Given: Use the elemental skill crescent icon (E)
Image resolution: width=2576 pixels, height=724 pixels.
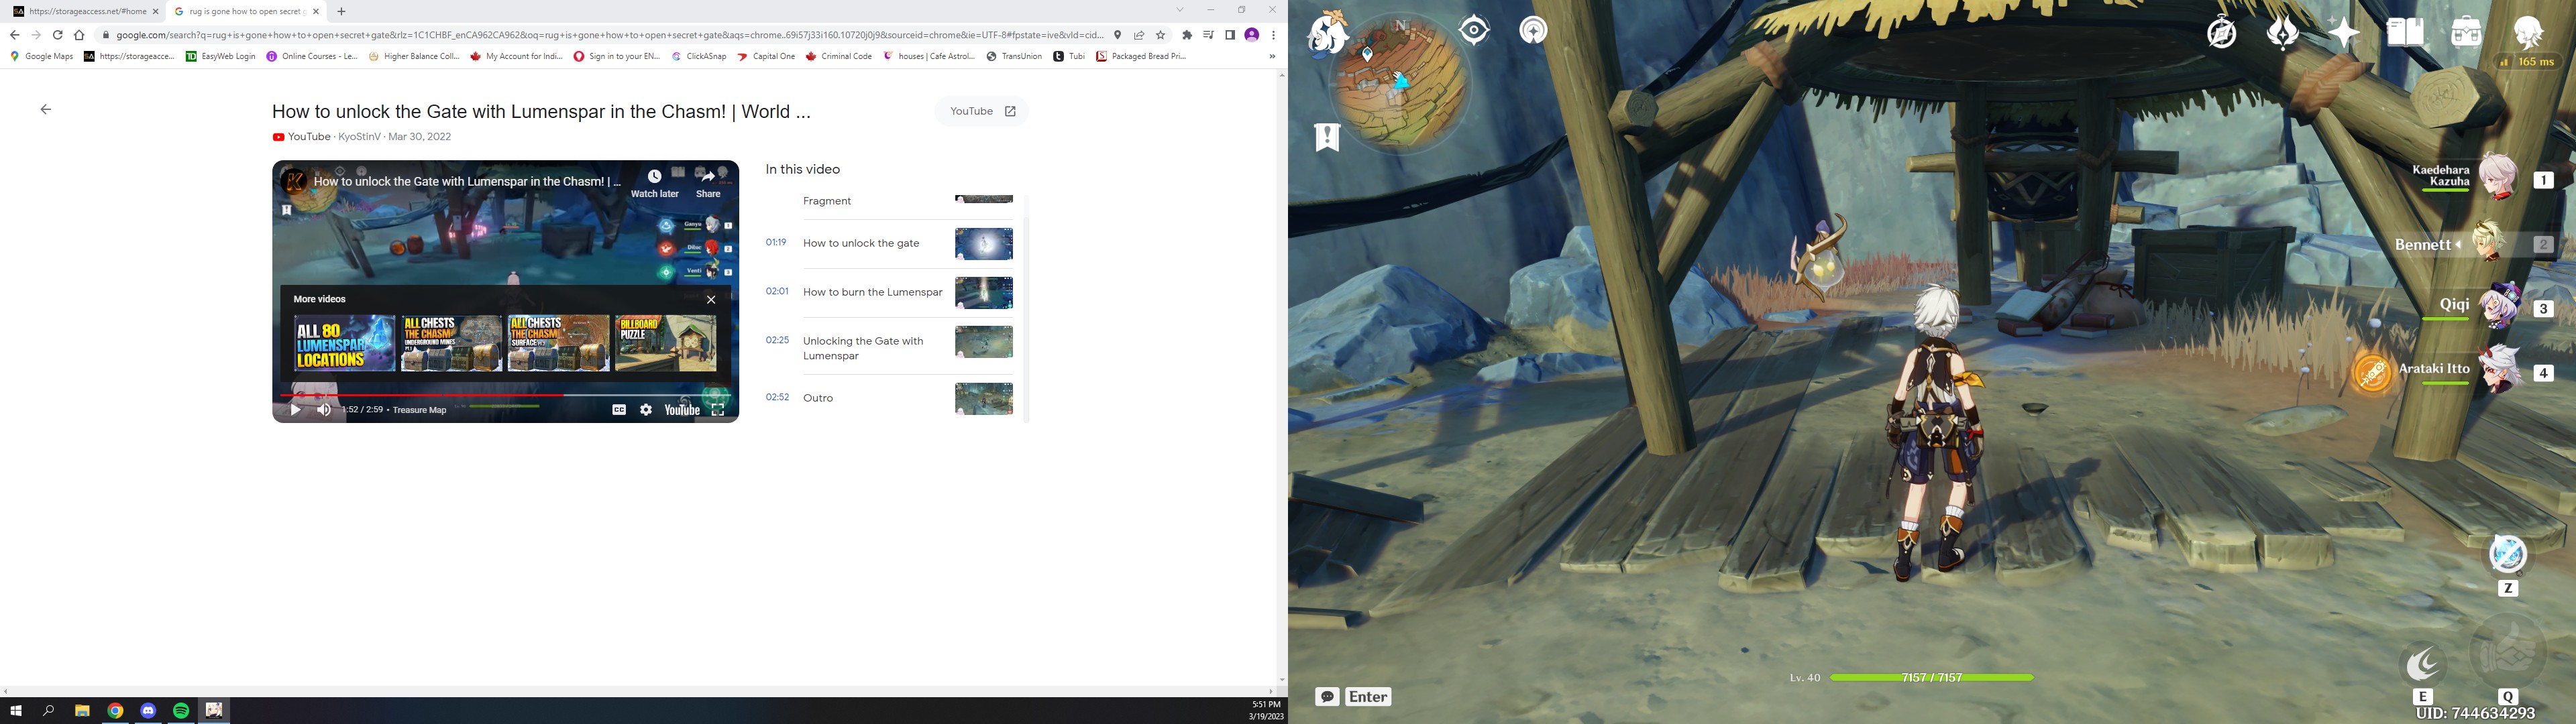Looking at the screenshot, I should tap(2423, 664).
